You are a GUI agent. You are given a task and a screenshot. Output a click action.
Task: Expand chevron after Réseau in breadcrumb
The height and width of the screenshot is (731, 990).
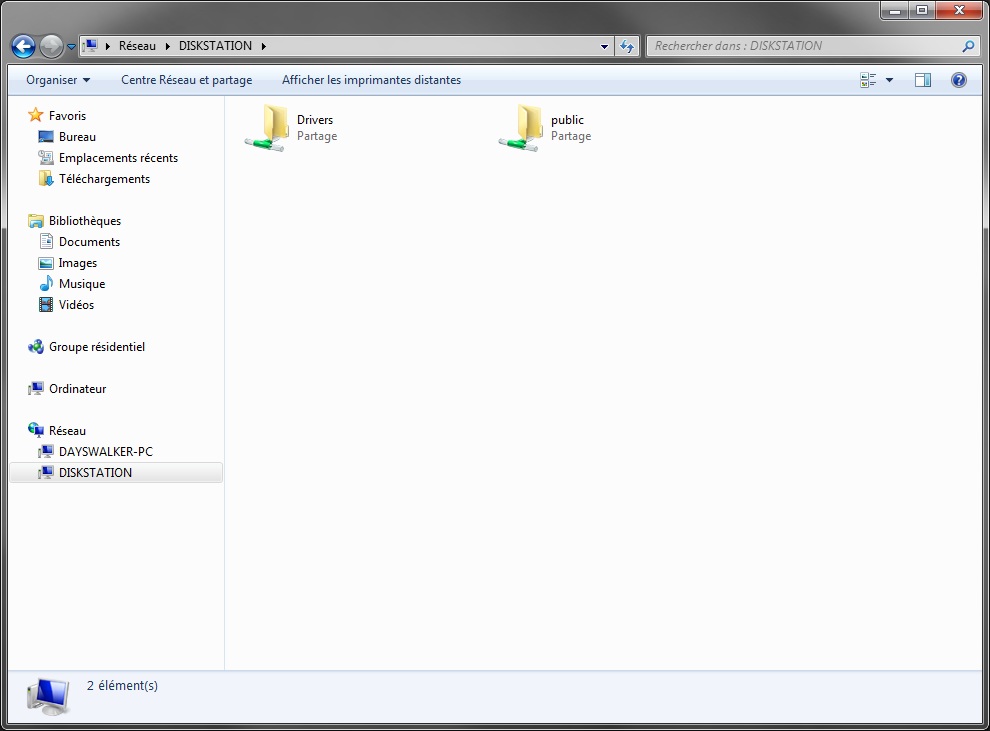(168, 46)
